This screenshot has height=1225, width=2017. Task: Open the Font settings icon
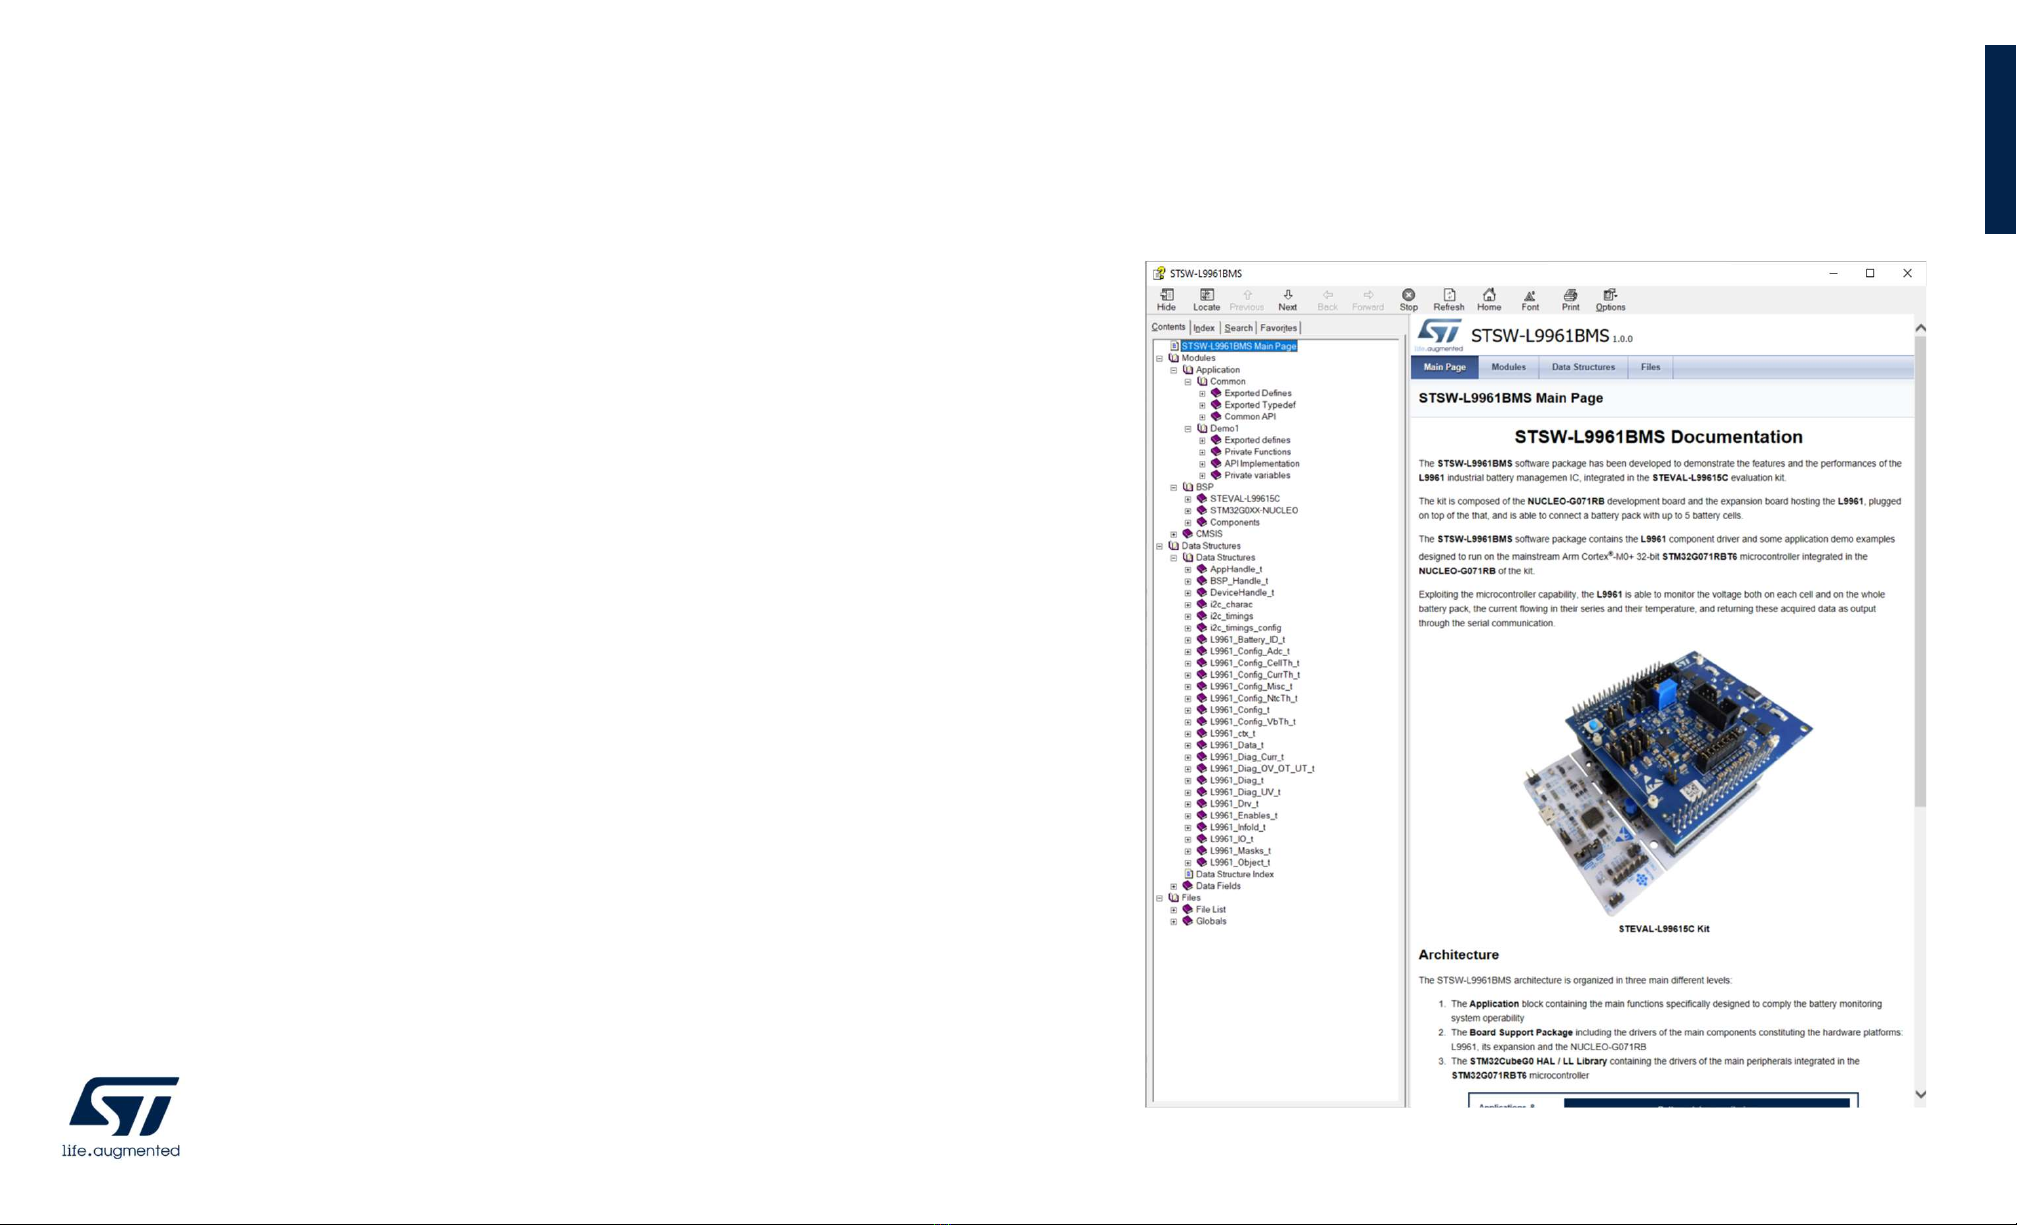[1530, 299]
